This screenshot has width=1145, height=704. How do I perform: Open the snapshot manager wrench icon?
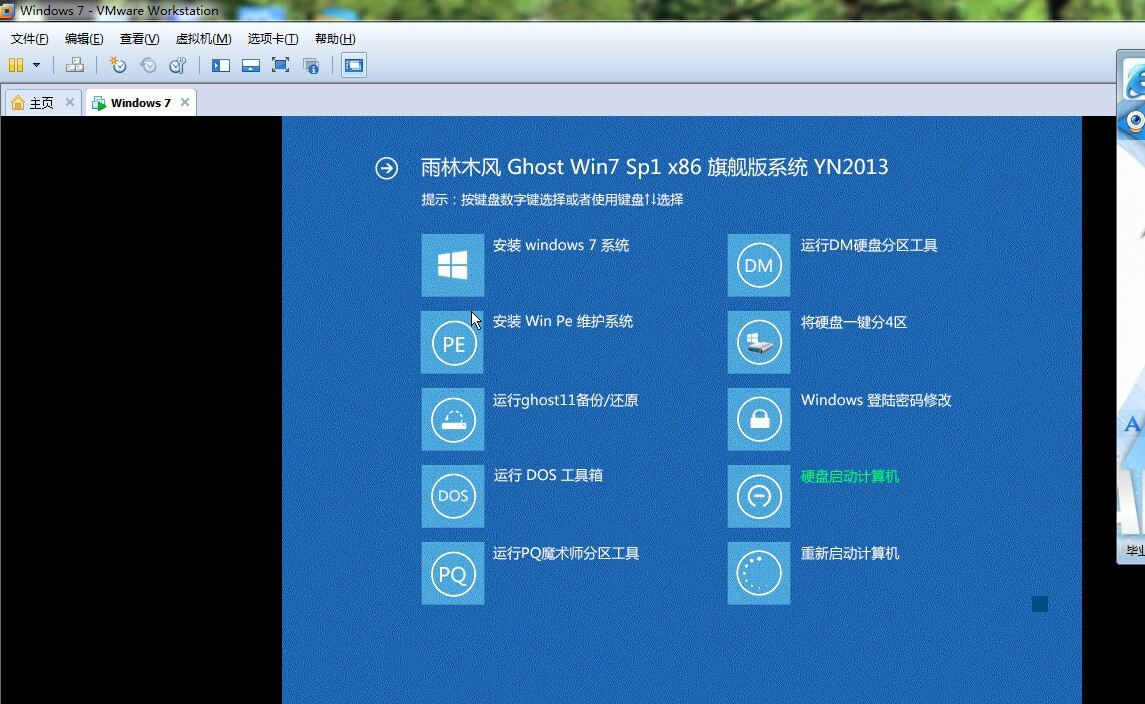177,65
